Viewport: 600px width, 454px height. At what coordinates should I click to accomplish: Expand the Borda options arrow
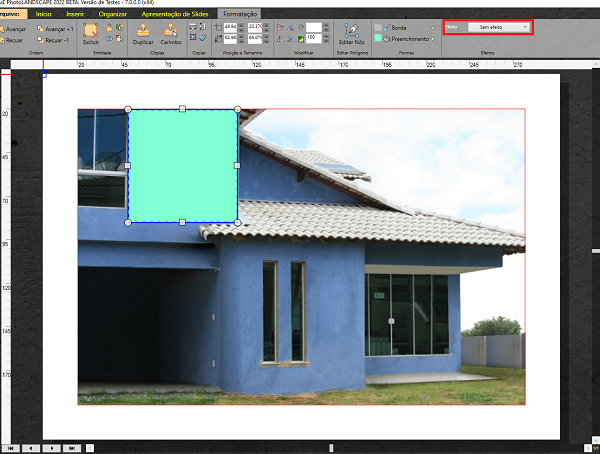[x=431, y=27]
